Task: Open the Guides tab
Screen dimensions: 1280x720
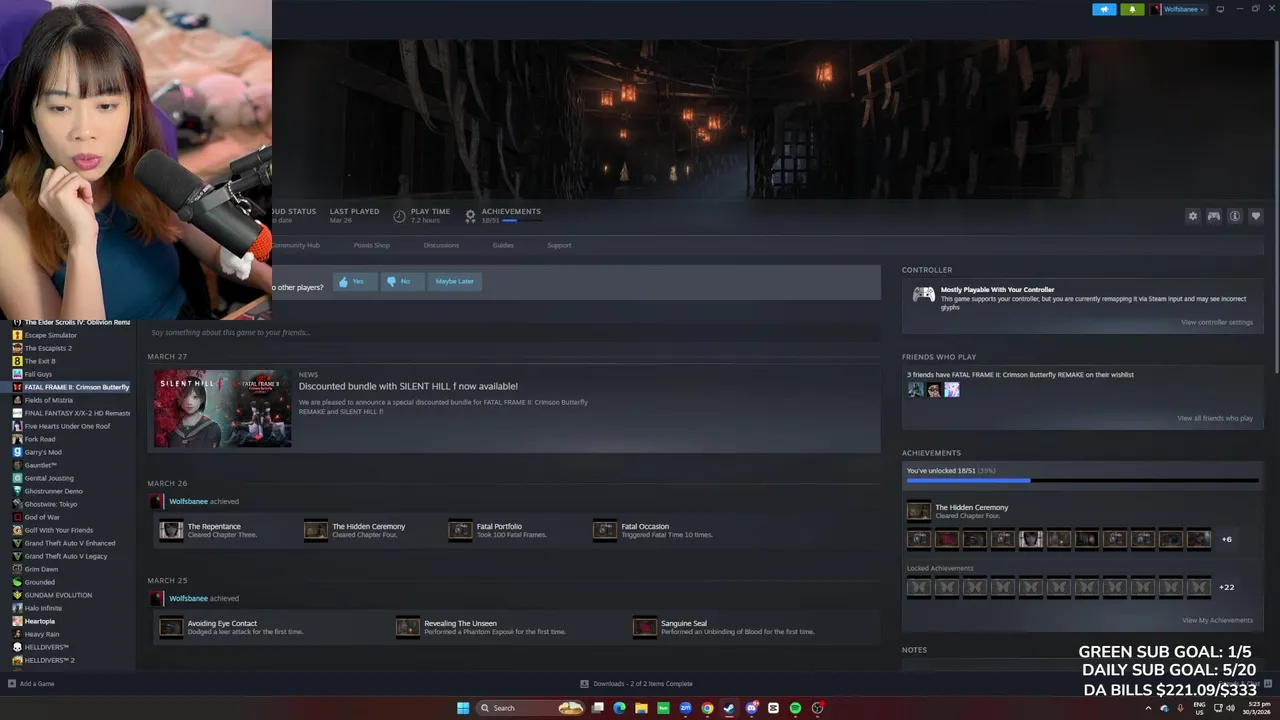Action: [x=503, y=245]
